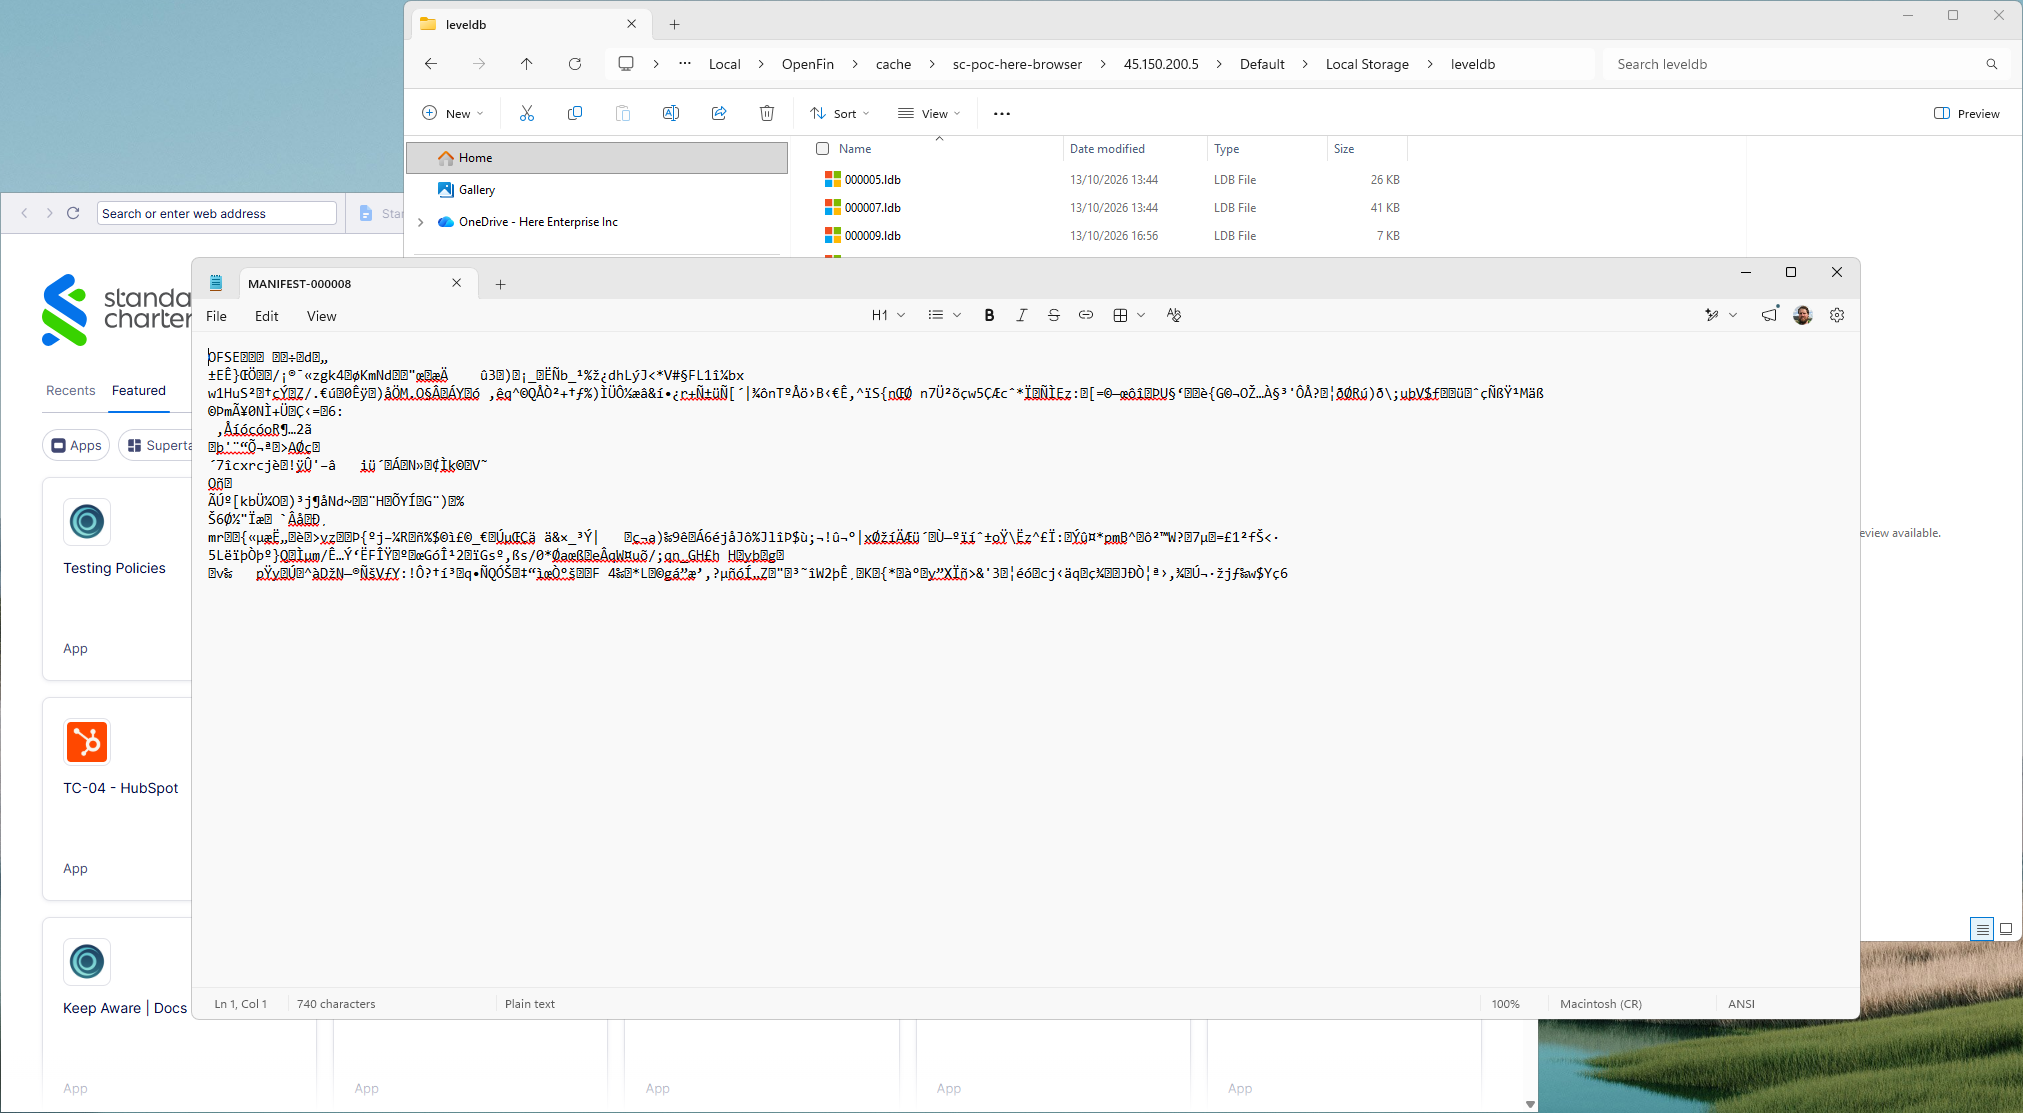Screen dimensions: 2023x1113
Task: Copy selected file in File Explorer
Action: pos(575,113)
